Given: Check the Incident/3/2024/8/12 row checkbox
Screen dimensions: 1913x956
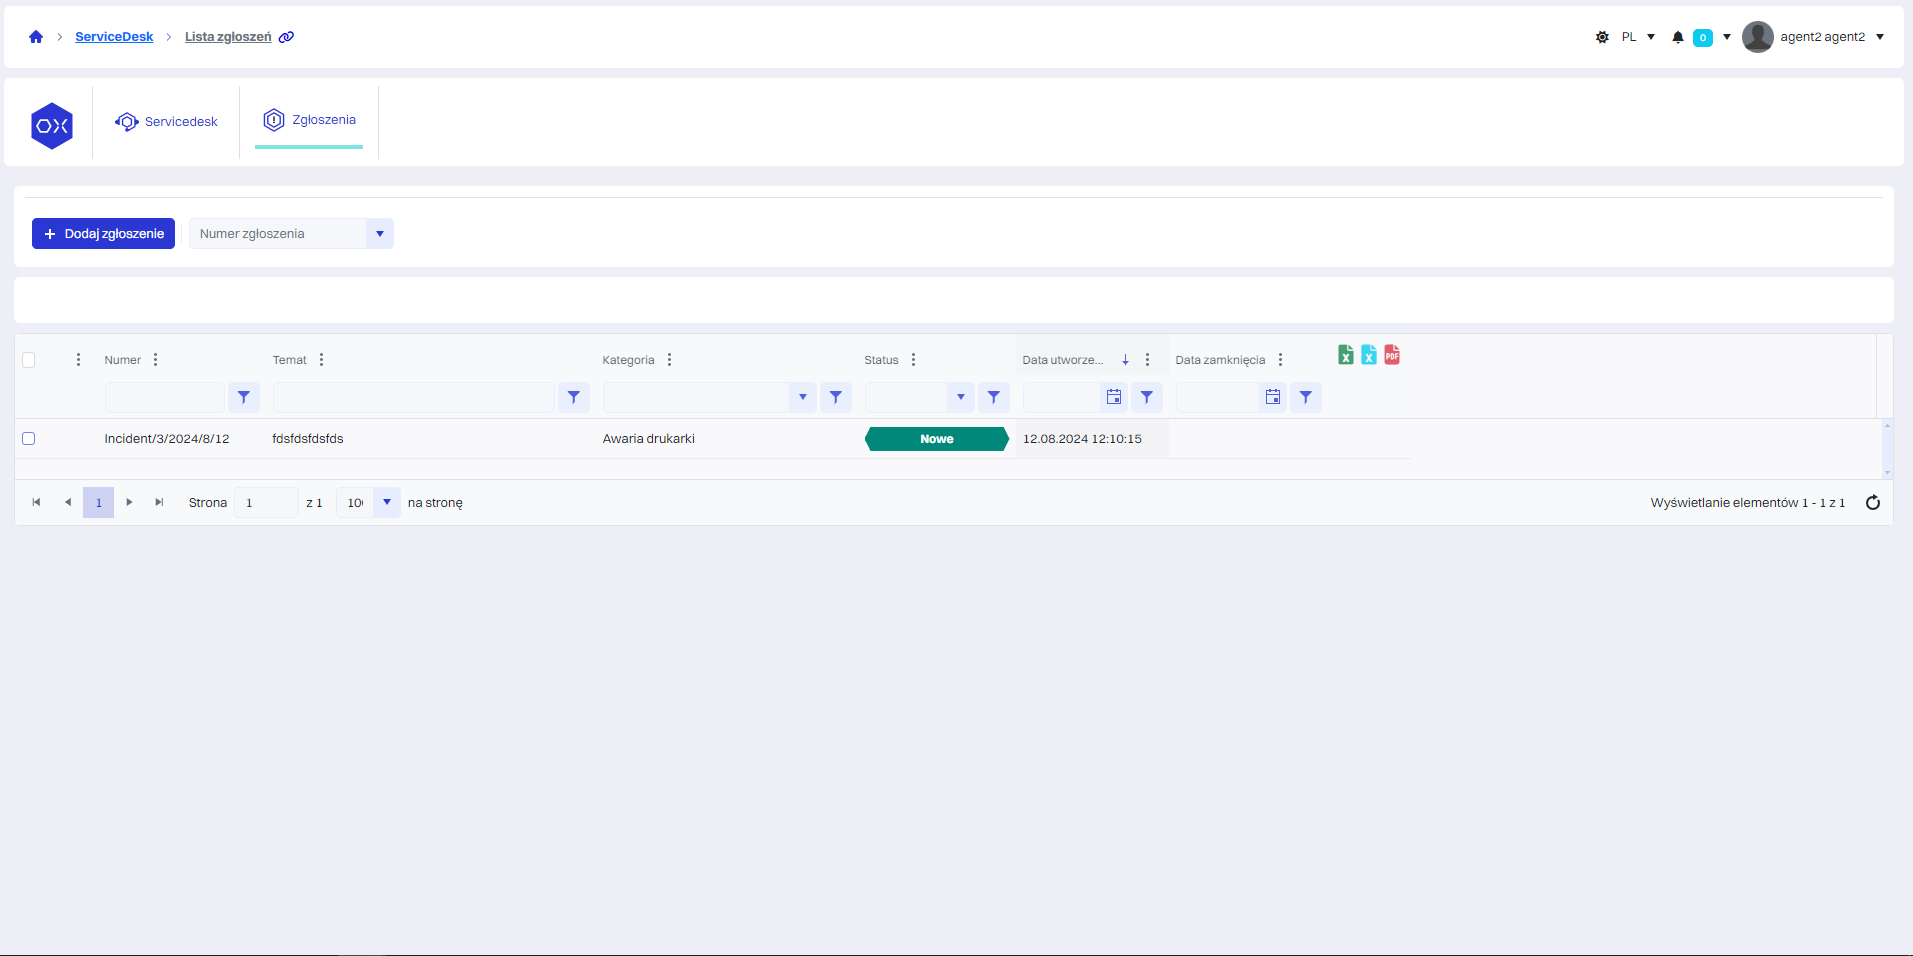Looking at the screenshot, I should pos(29,439).
